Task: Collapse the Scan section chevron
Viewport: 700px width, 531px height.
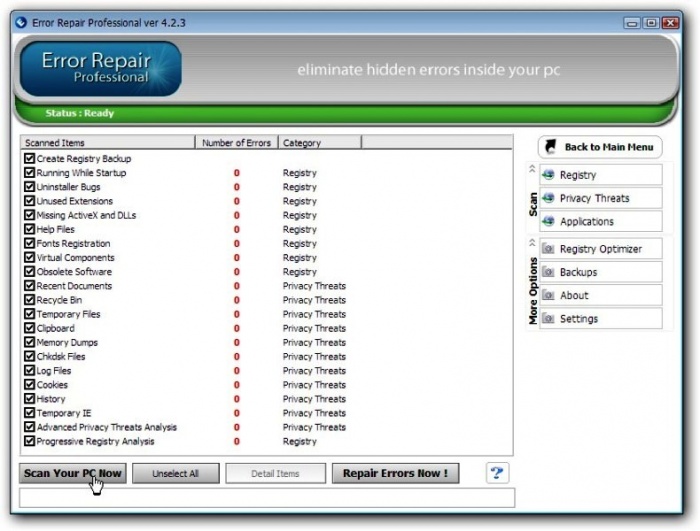Action: [x=532, y=169]
